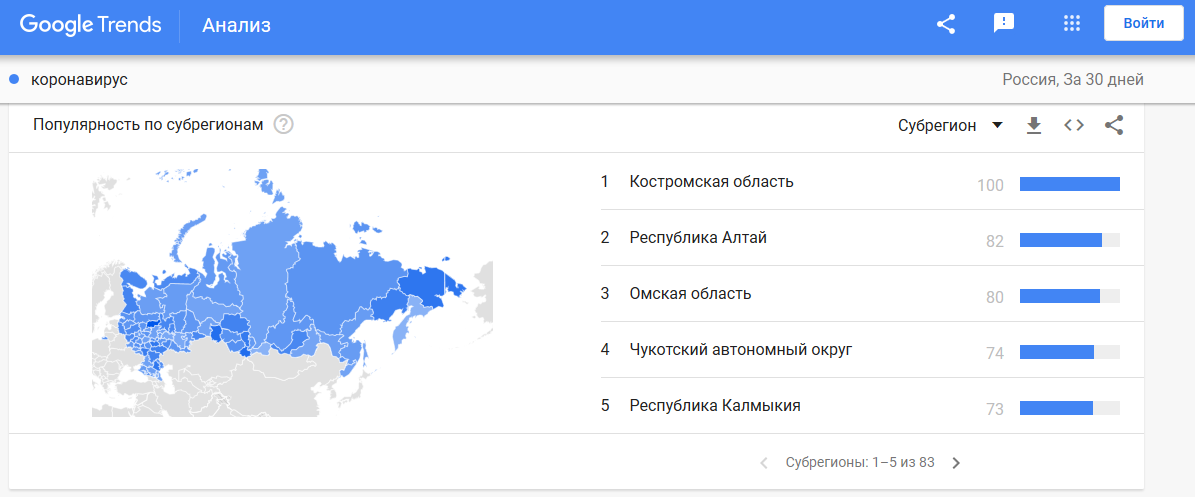Open the Анализ section label
The height and width of the screenshot is (497, 1195).
[x=236, y=25]
